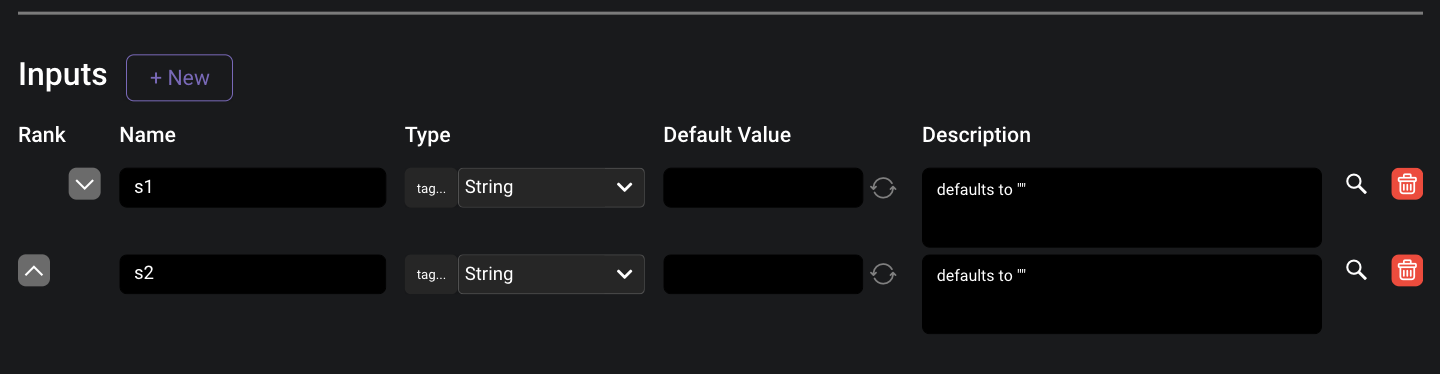
Task: Focus the s2 name field
Action: point(252,274)
